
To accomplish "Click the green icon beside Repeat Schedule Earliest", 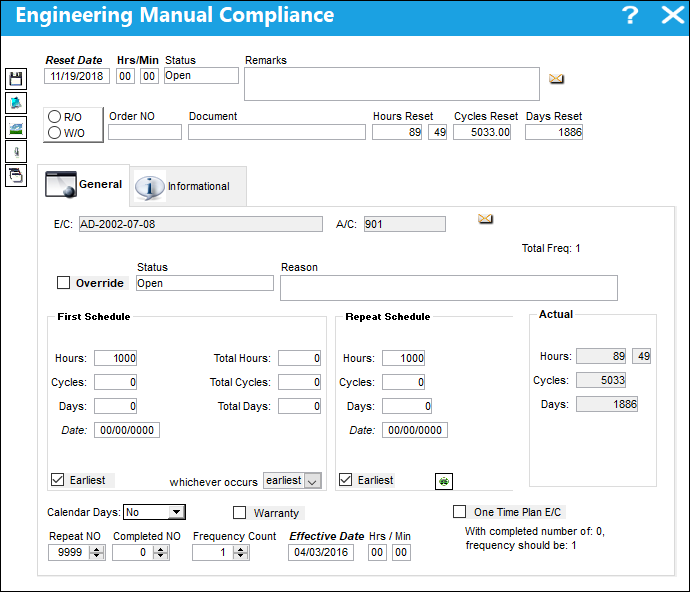I will [x=444, y=481].
